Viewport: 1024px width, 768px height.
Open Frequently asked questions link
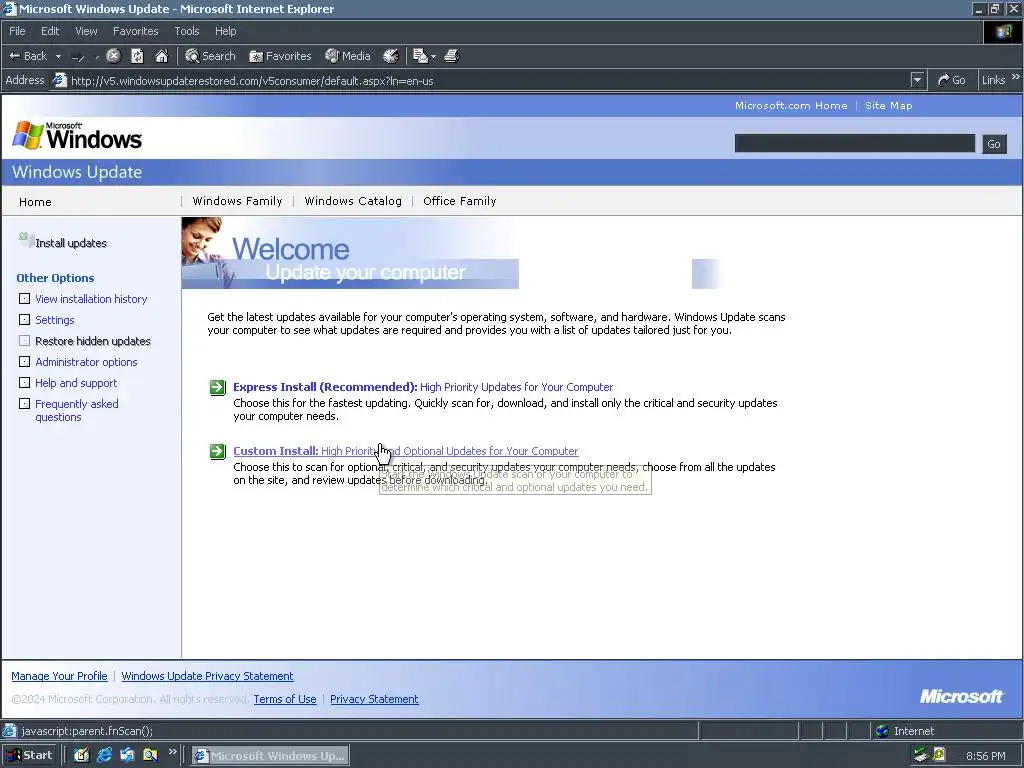tap(76, 410)
